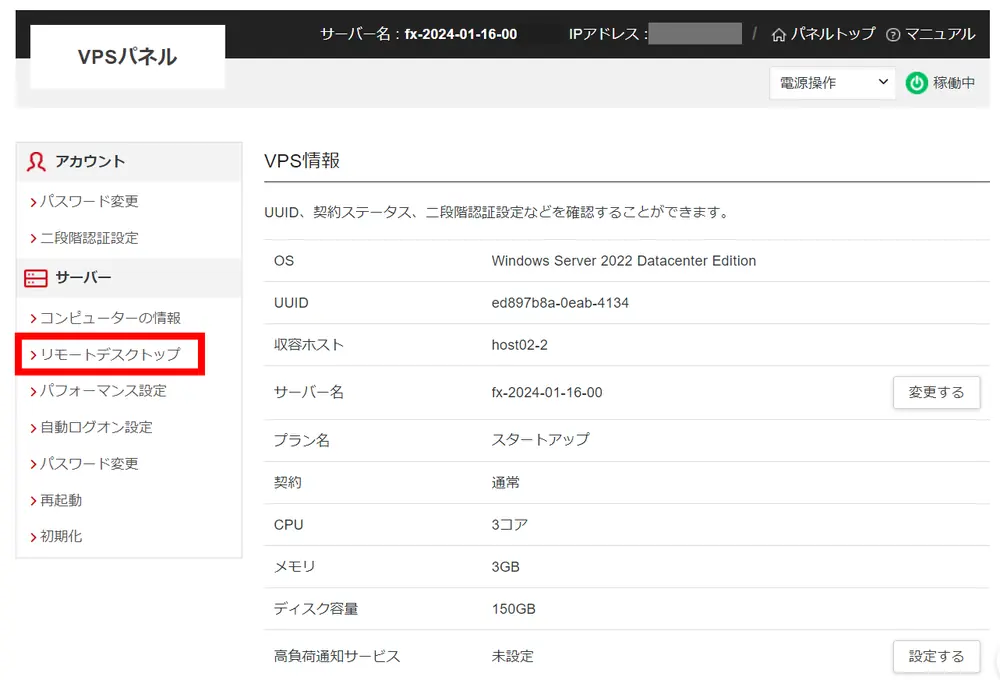Click the green 稼働中 power status icon
Image resolution: width=1000 pixels, height=680 pixels.
click(x=917, y=83)
